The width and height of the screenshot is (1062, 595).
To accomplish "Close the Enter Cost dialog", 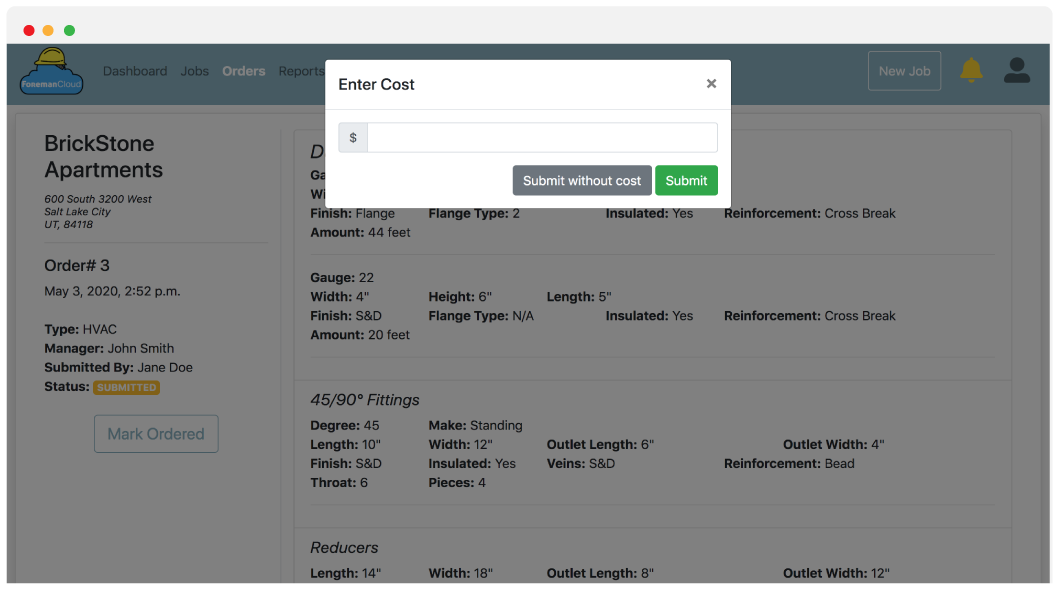I will click(711, 84).
